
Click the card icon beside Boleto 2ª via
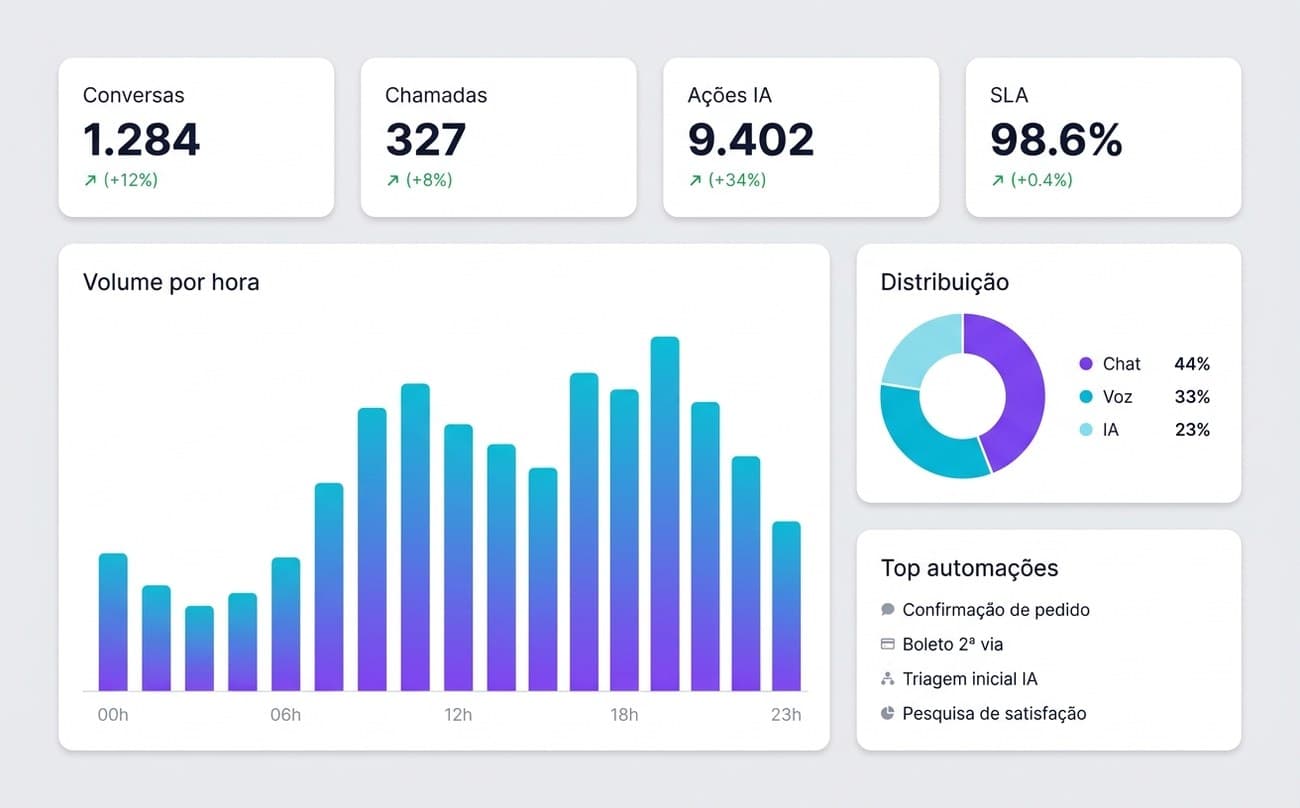(x=888, y=644)
